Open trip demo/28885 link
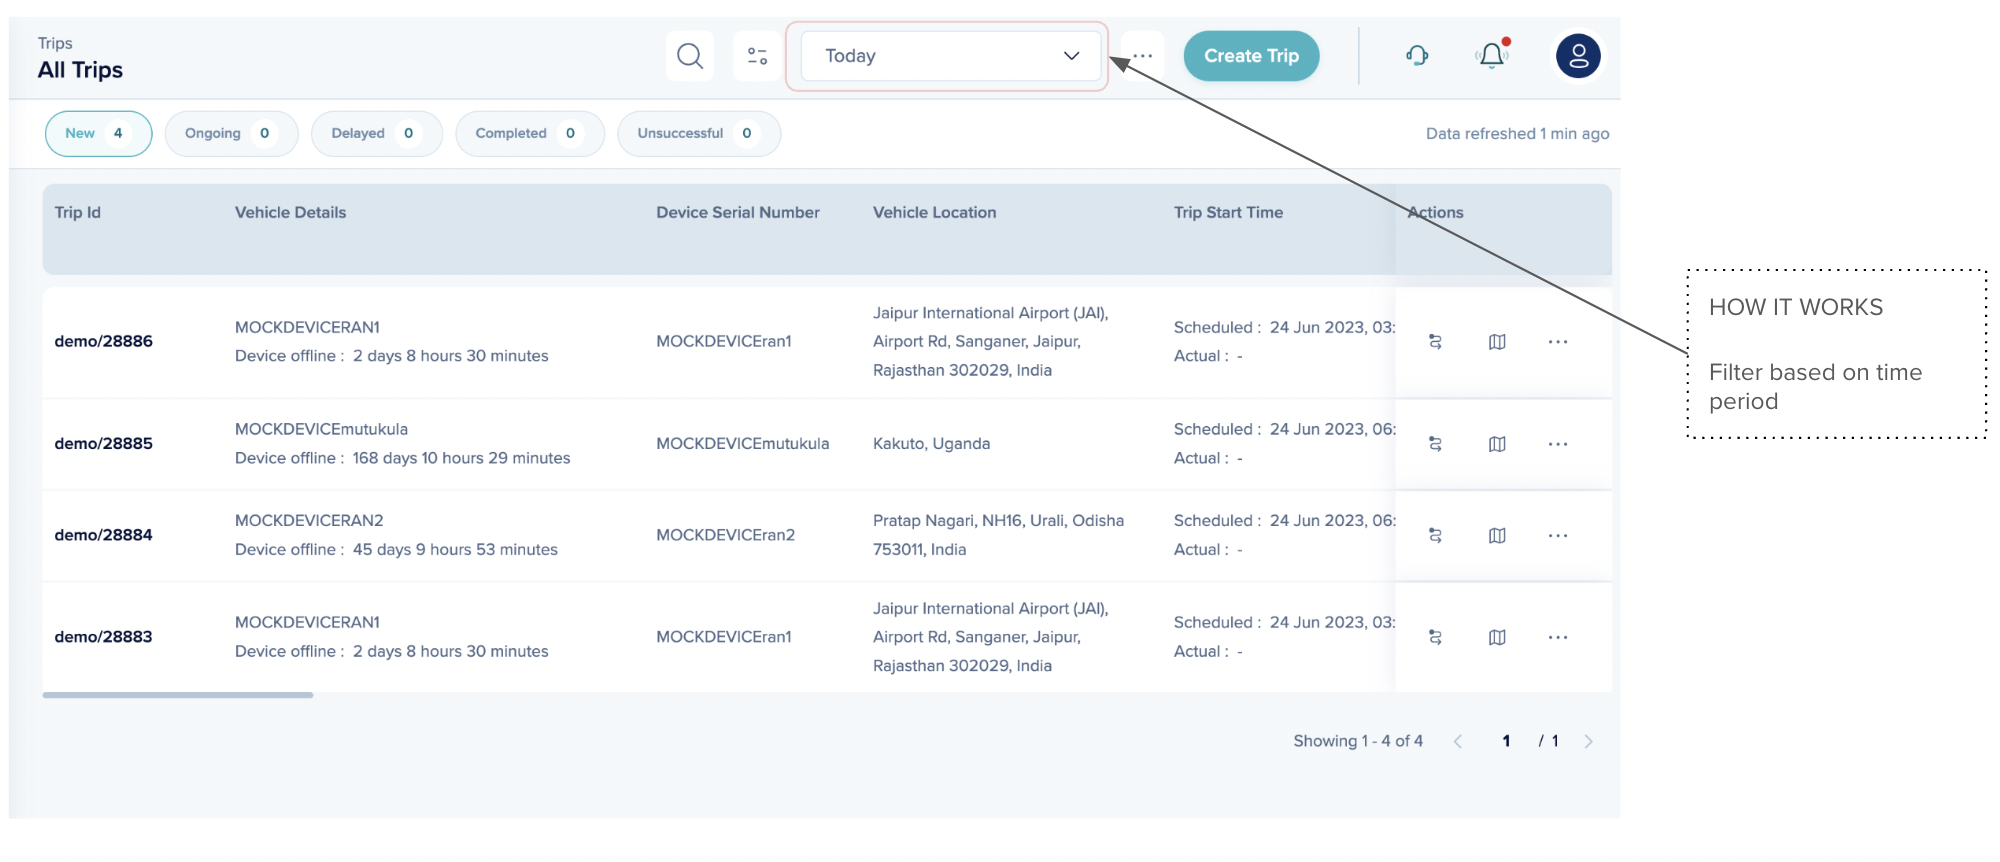 (x=104, y=444)
